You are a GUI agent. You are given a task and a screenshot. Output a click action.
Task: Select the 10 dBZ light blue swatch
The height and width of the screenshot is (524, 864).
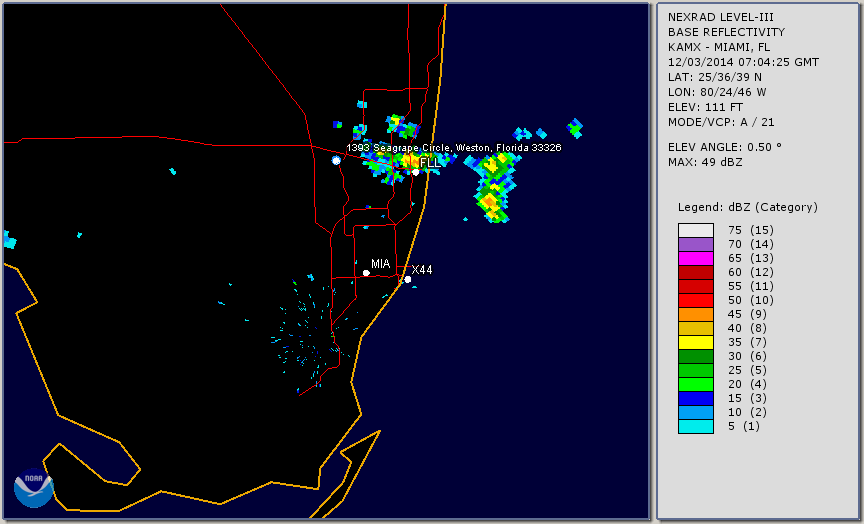[696, 413]
